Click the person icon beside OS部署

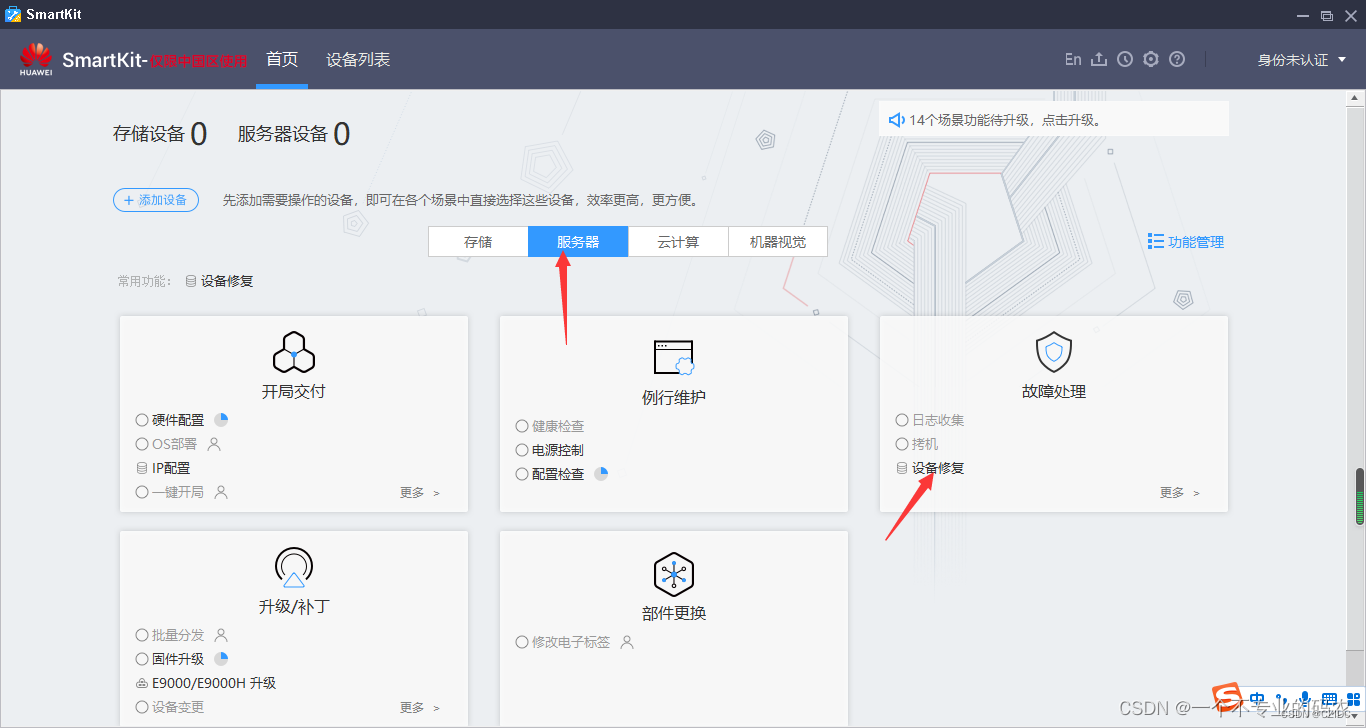[x=214, y=444]
